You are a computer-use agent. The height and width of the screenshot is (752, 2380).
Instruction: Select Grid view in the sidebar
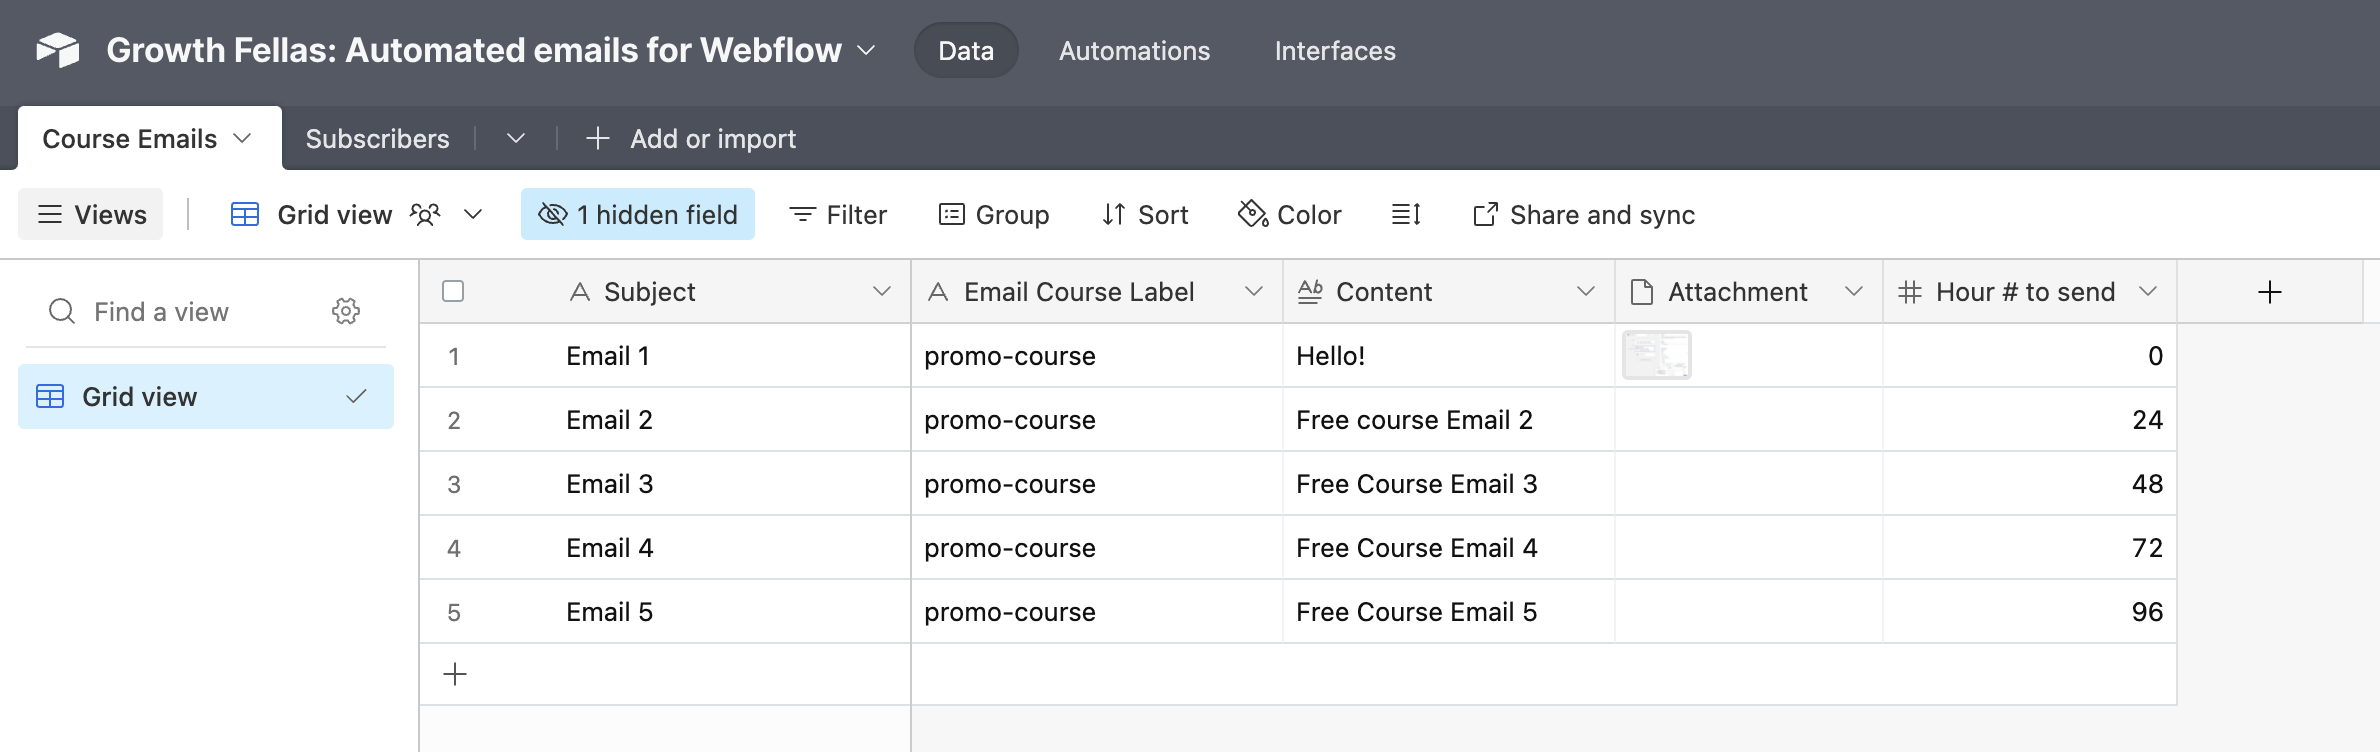tap(206, 397)
